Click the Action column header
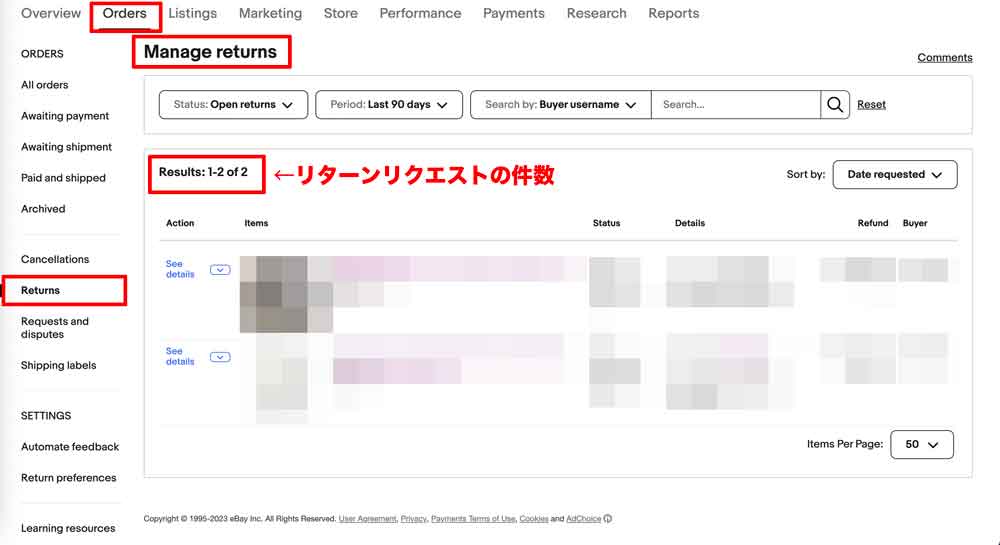 pyautogui.click(x=180, y=223)
